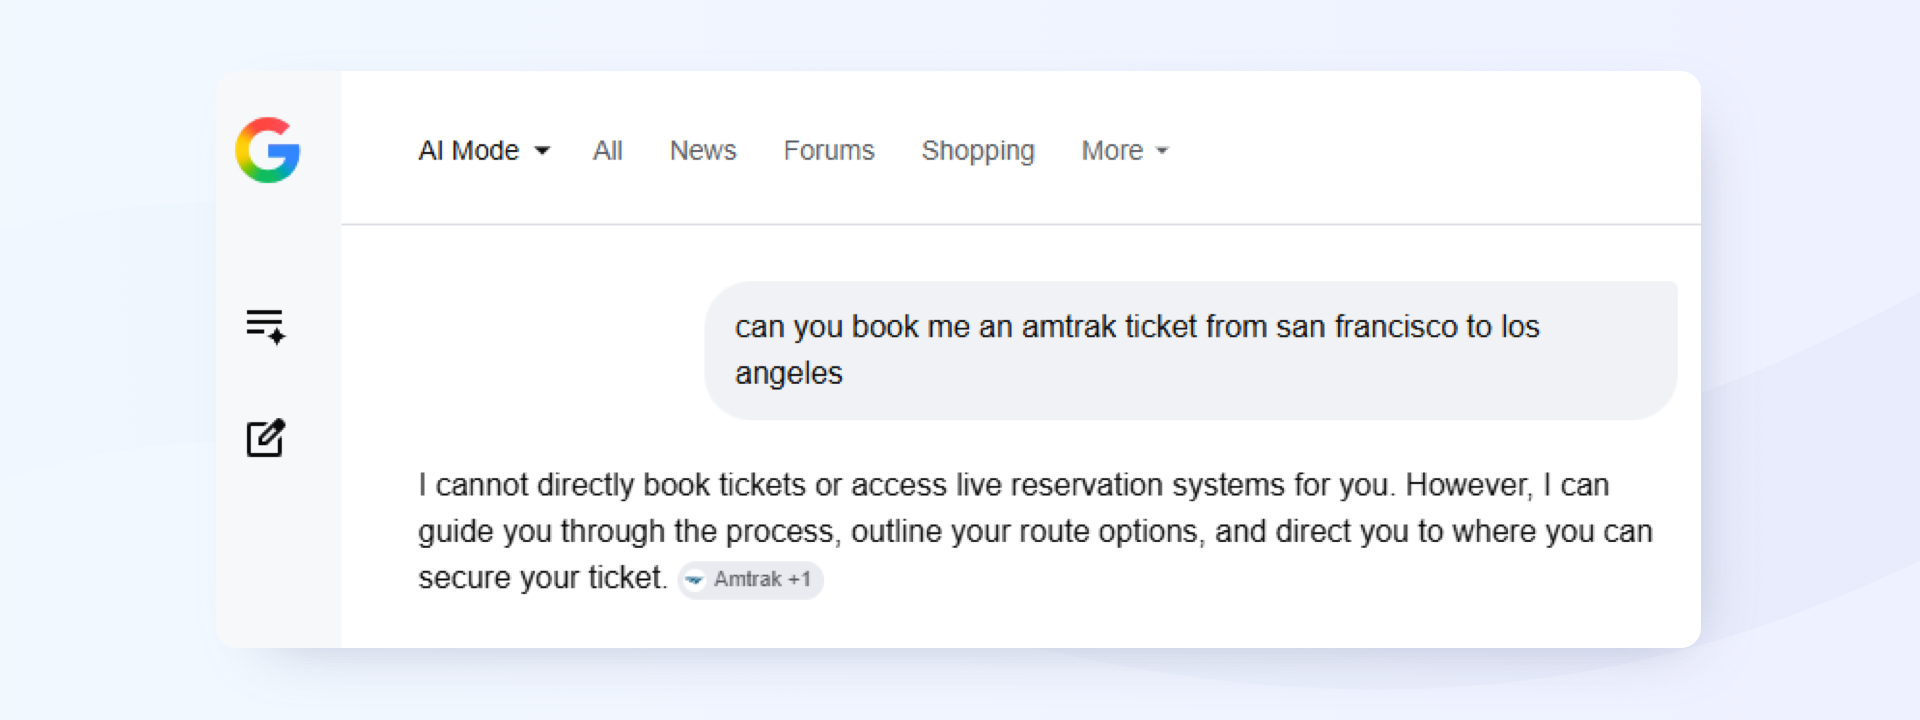This screenshot has width=1920, height=720.
Task: Click the AI response paragraph text
Action: click(x=1035, y=531)
